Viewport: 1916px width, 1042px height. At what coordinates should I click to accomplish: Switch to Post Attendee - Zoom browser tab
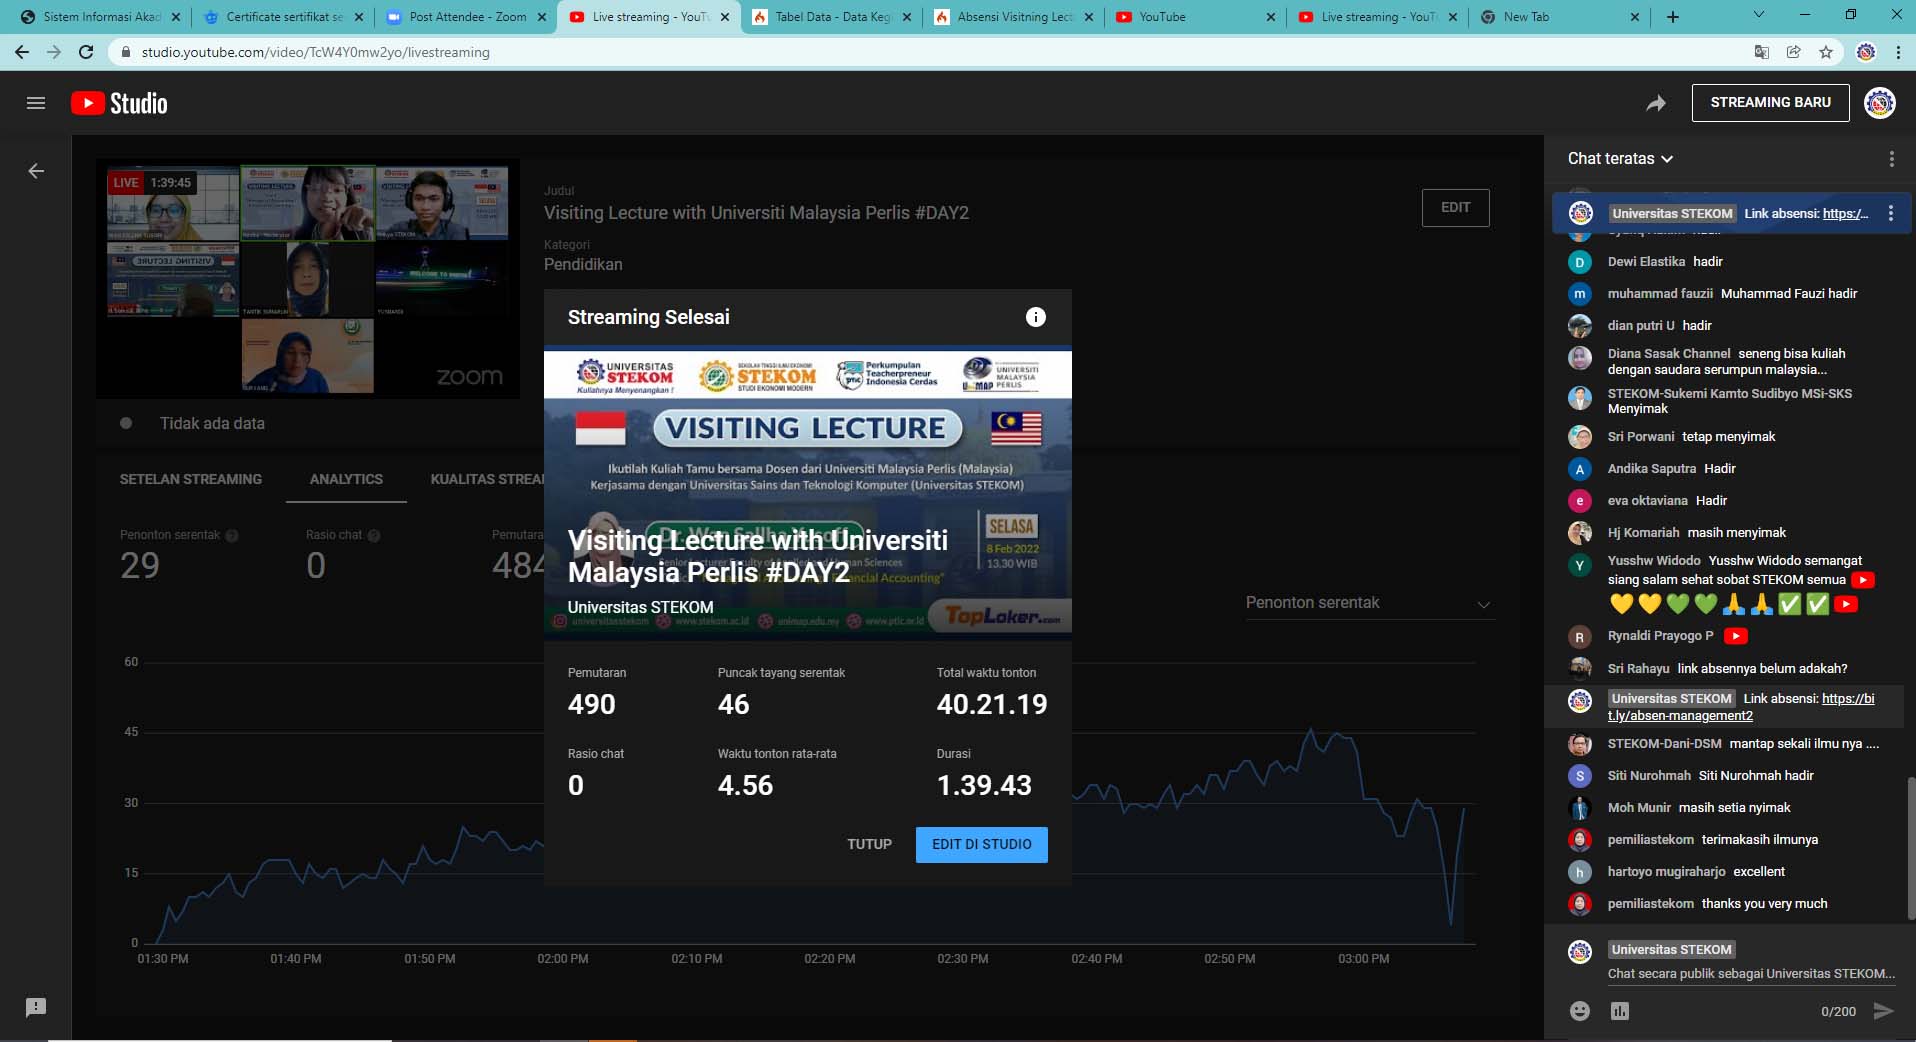(467, 17)
